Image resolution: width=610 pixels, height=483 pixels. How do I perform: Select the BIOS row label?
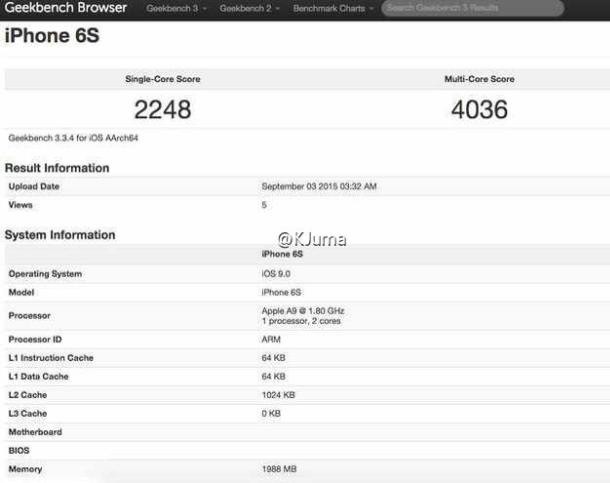(19, 451)
